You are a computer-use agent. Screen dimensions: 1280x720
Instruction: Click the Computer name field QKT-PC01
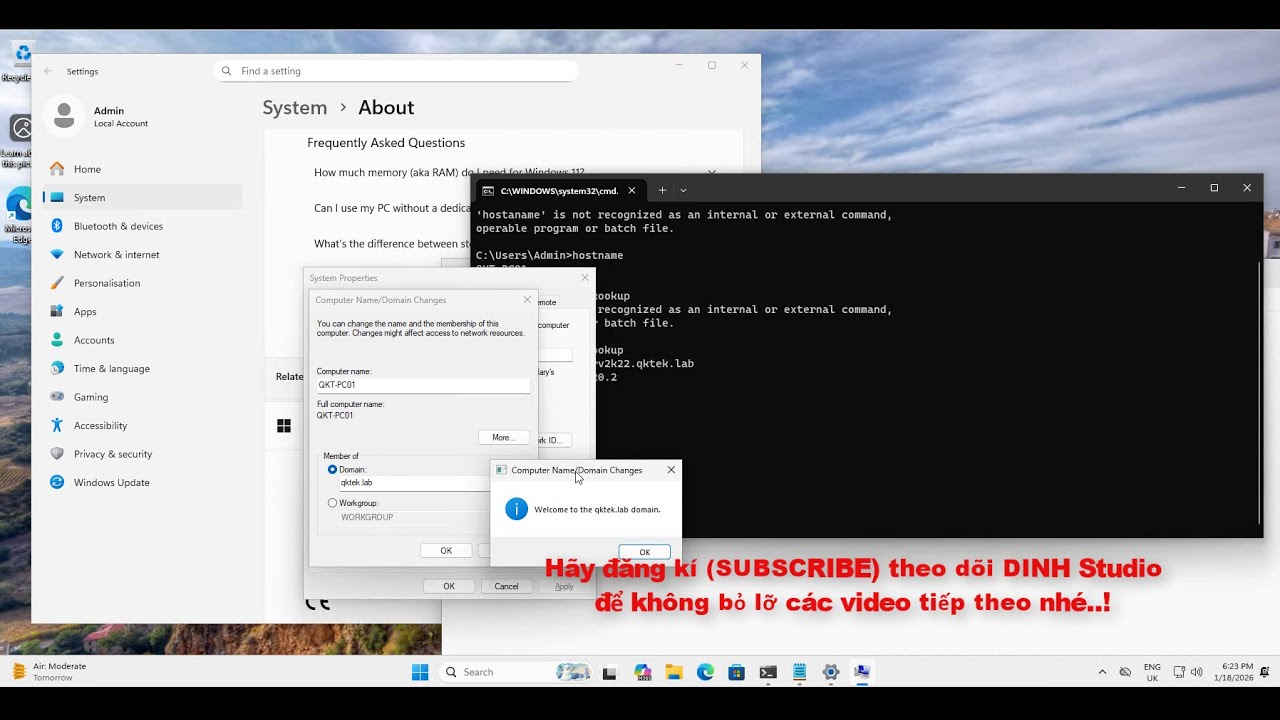[x=423, y=385]
